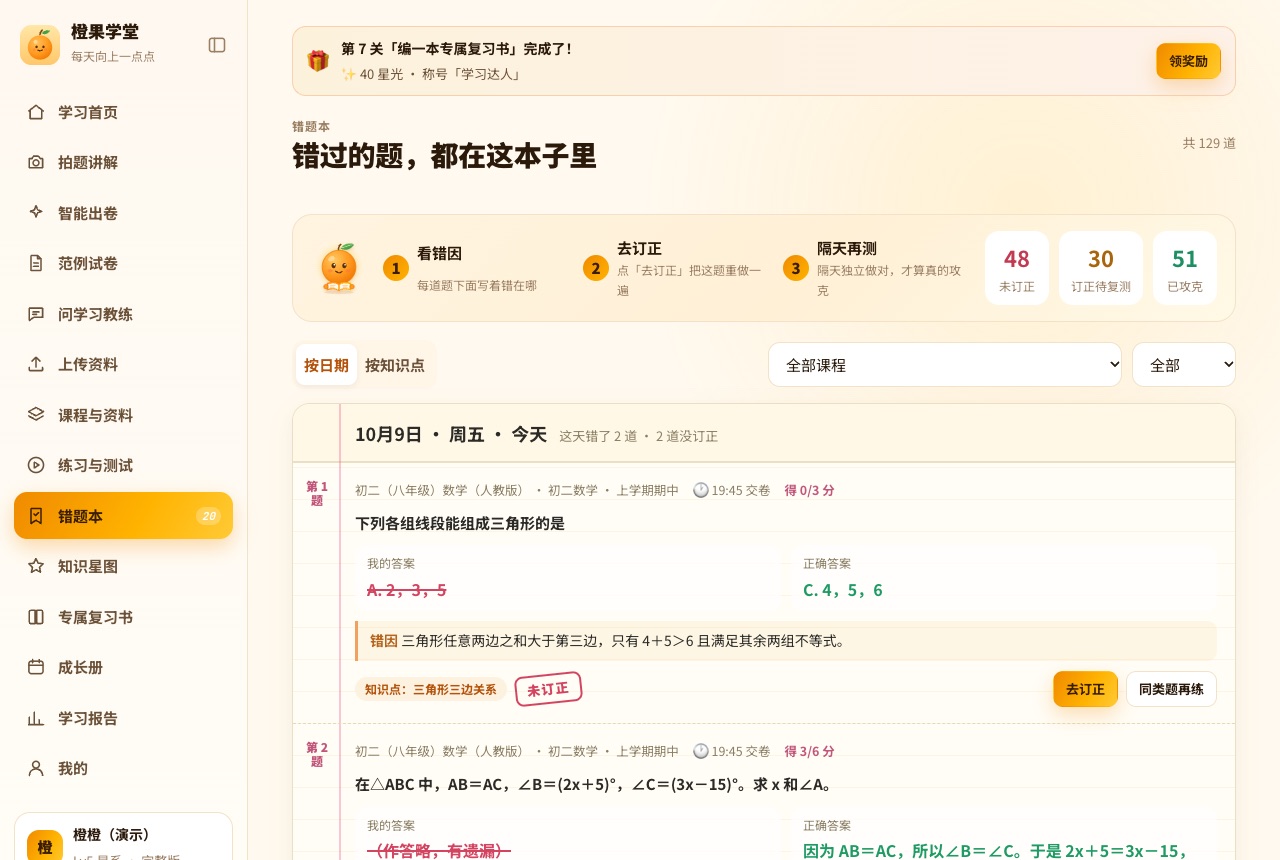Click the correct answer C. 4，5，6
This screenshot has width=1280, height=860.
(x=843, y=590)
